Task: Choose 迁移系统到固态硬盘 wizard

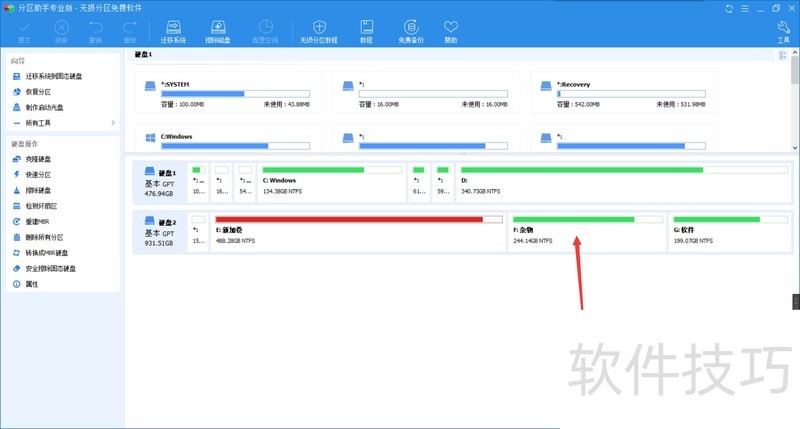Action: (x=60, y=77)
